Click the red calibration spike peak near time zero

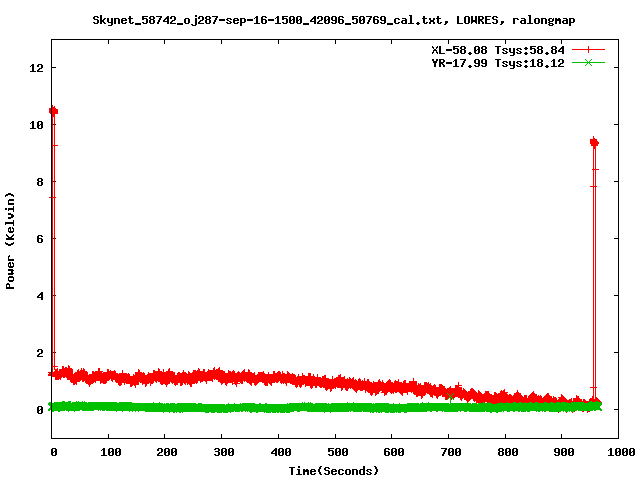point(53,111)
